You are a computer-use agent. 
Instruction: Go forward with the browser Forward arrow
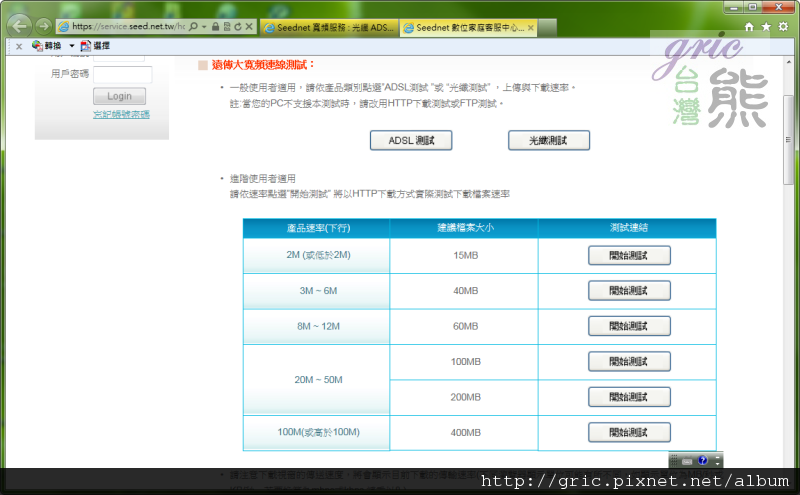click(x=44, y=26)
